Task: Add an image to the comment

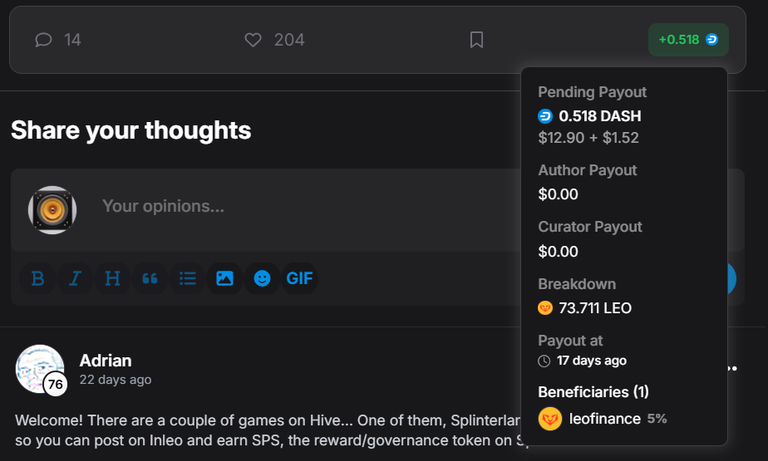Action: point(224,278)
